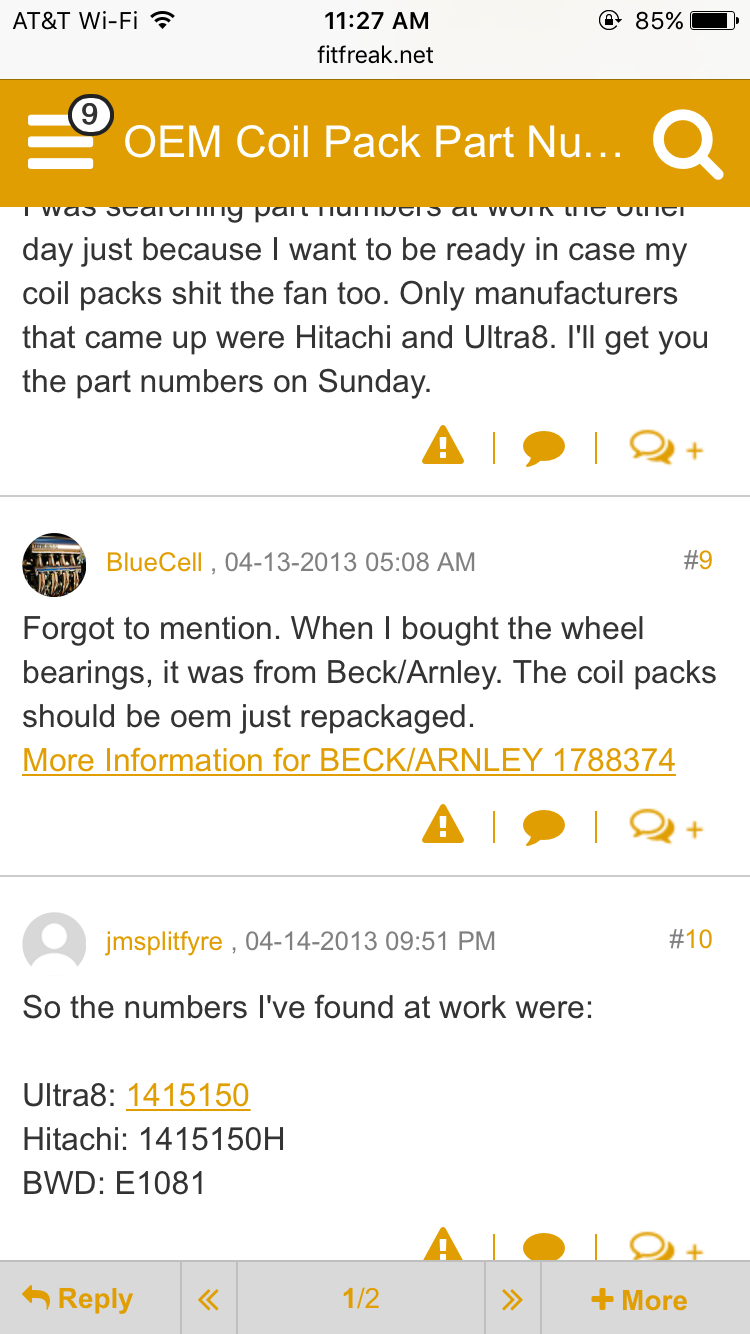
Task: Open BlueCell's avatar picture
Action: pos(54,564)
